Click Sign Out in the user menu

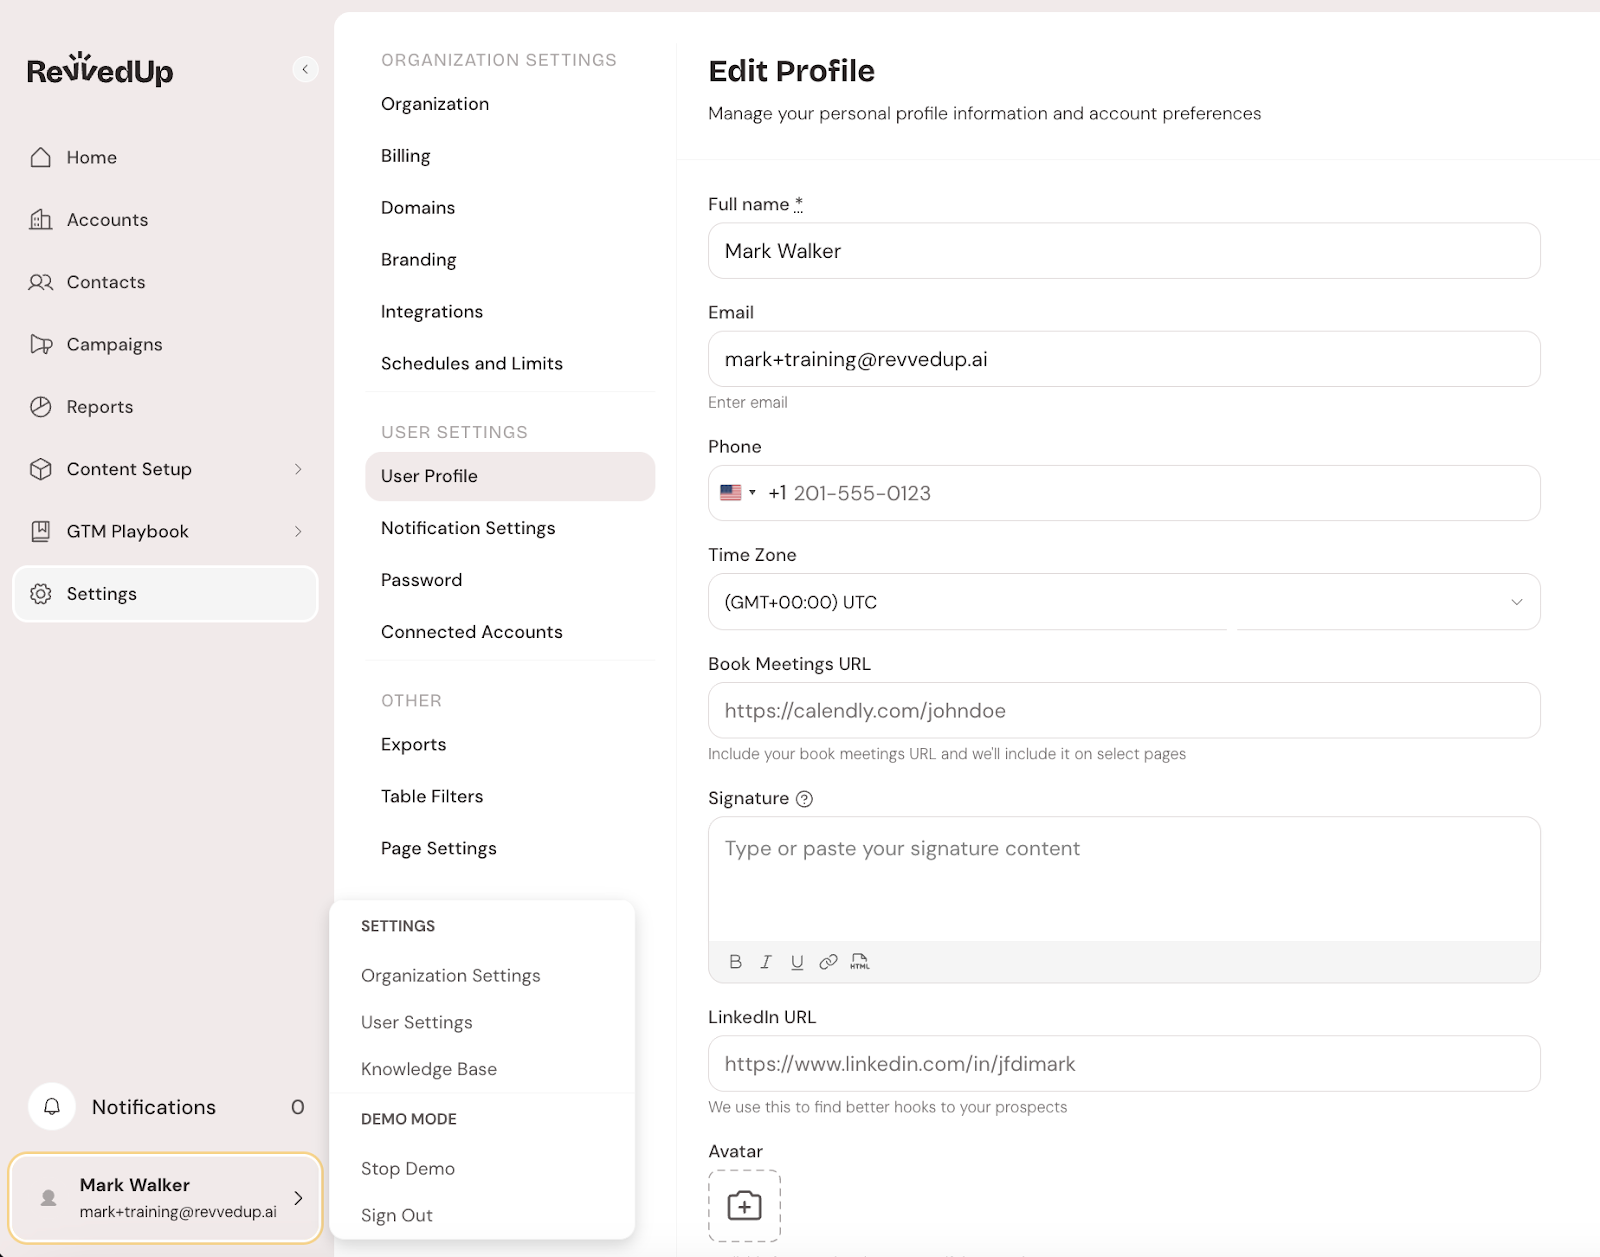point(397,1216)
